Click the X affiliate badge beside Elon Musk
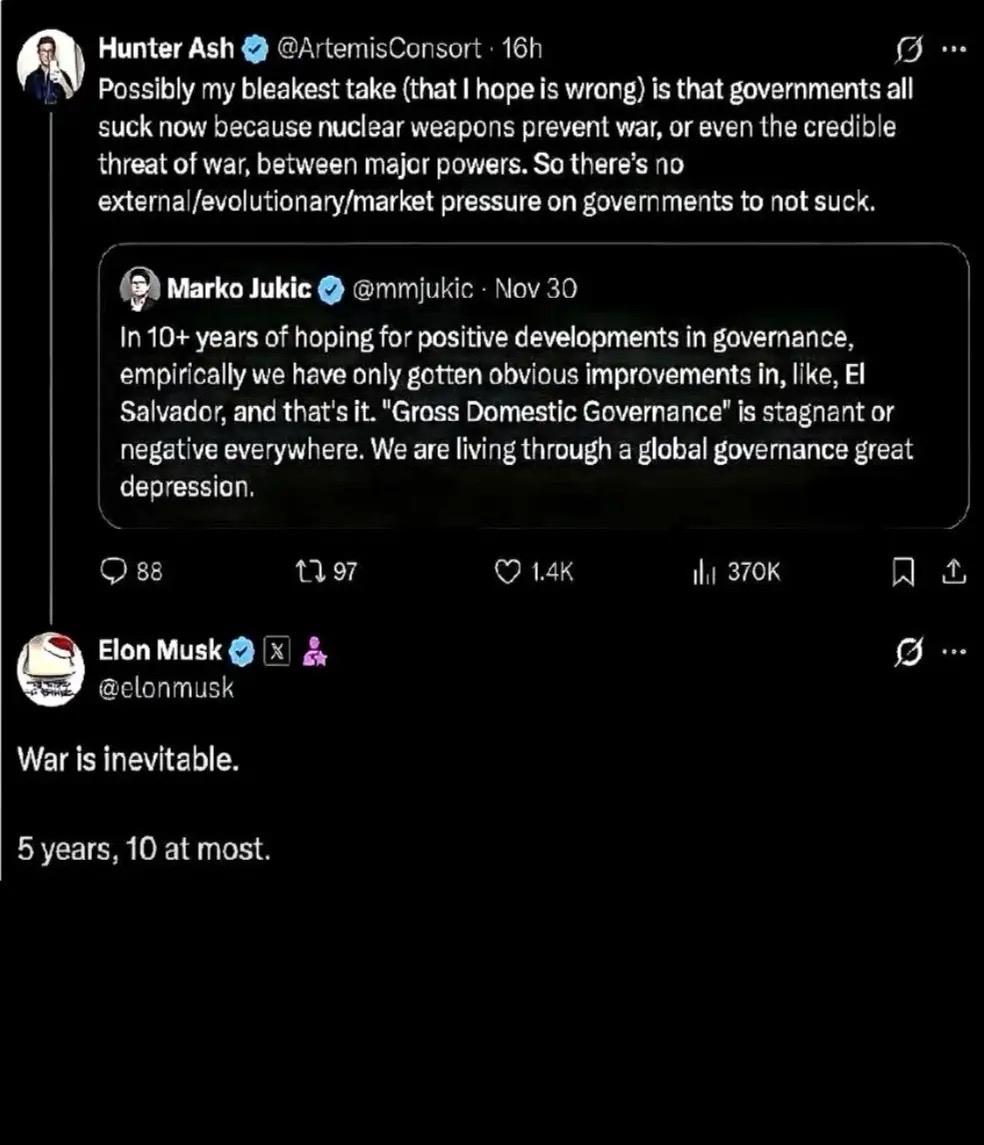 (279, 652)
